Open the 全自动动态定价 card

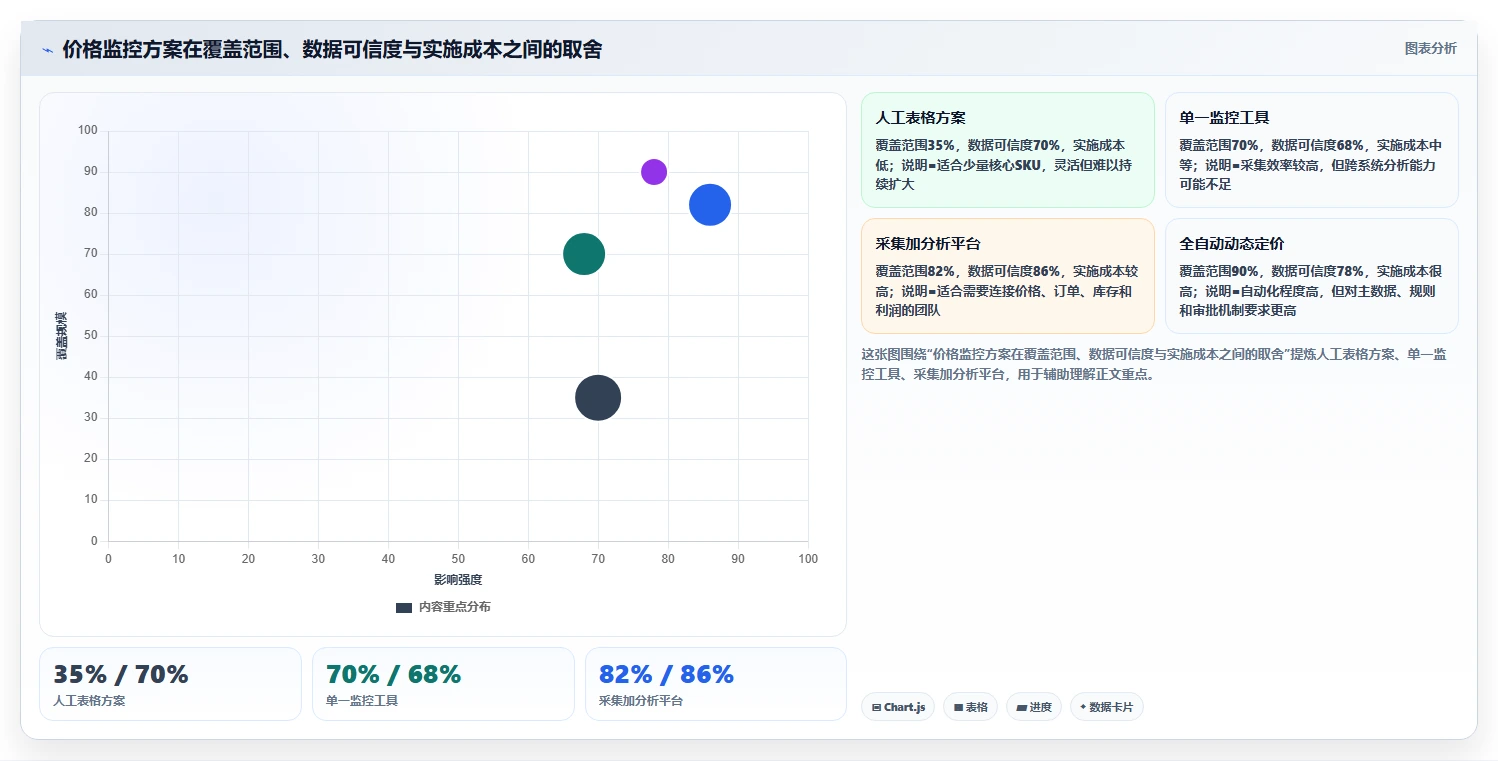coord(1312,276)
